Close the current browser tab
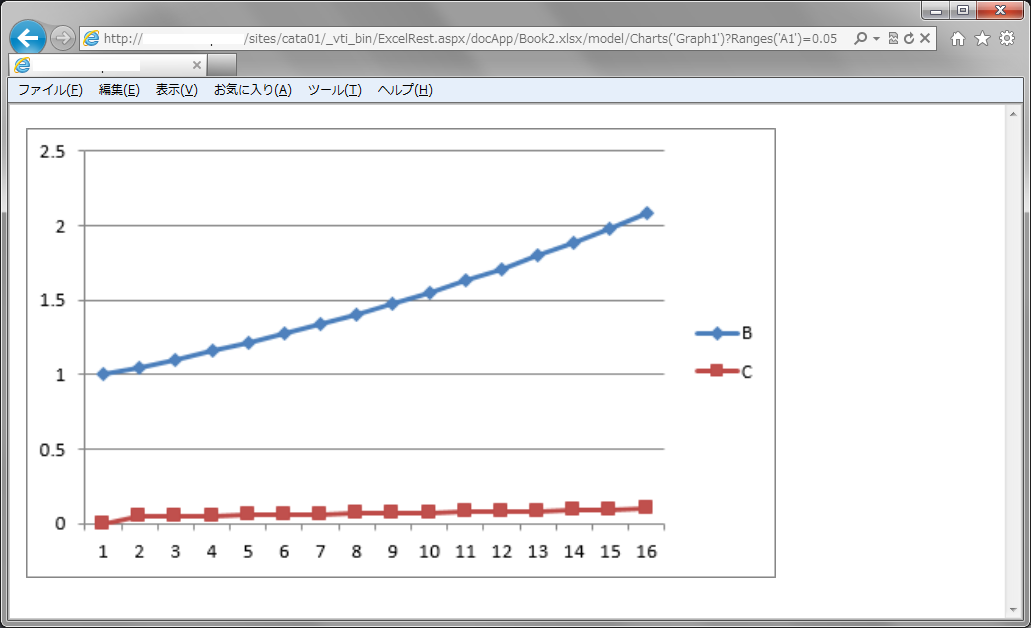This screenshot has height=628, width=1031. coord(197,65)
